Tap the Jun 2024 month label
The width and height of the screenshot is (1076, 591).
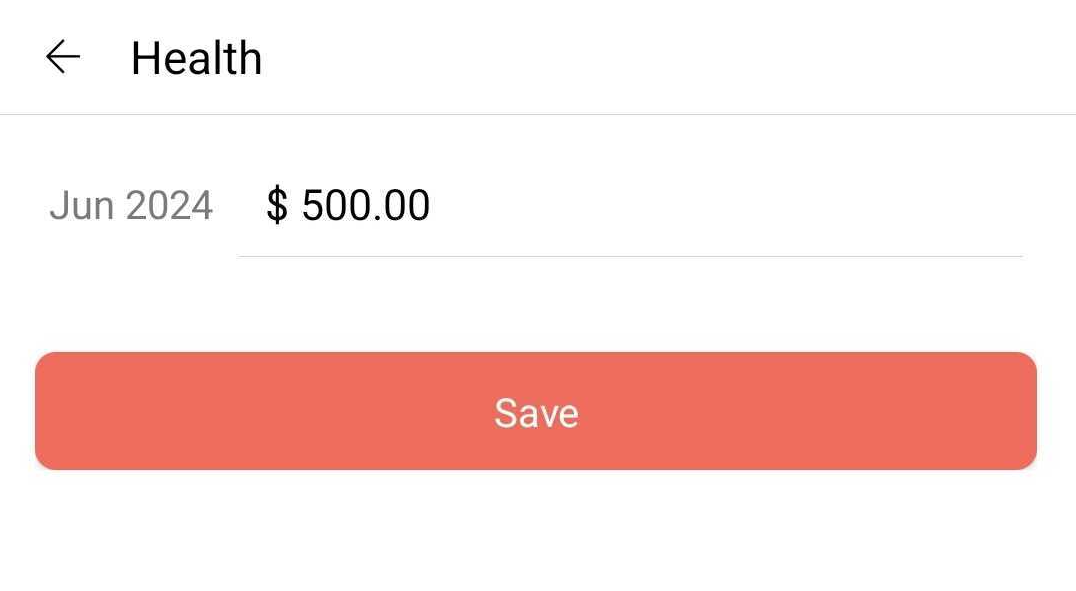click(131, 206)
